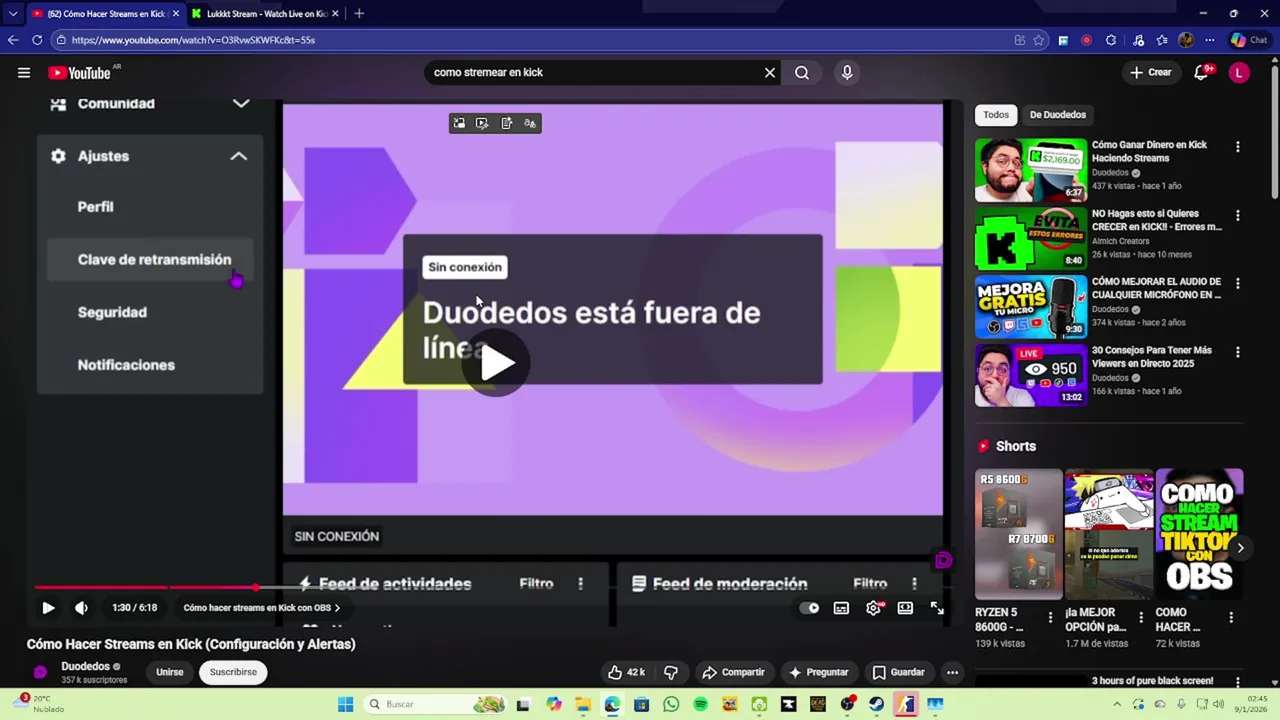
Task: Switch to theater mode view
Action: point(905,608)
